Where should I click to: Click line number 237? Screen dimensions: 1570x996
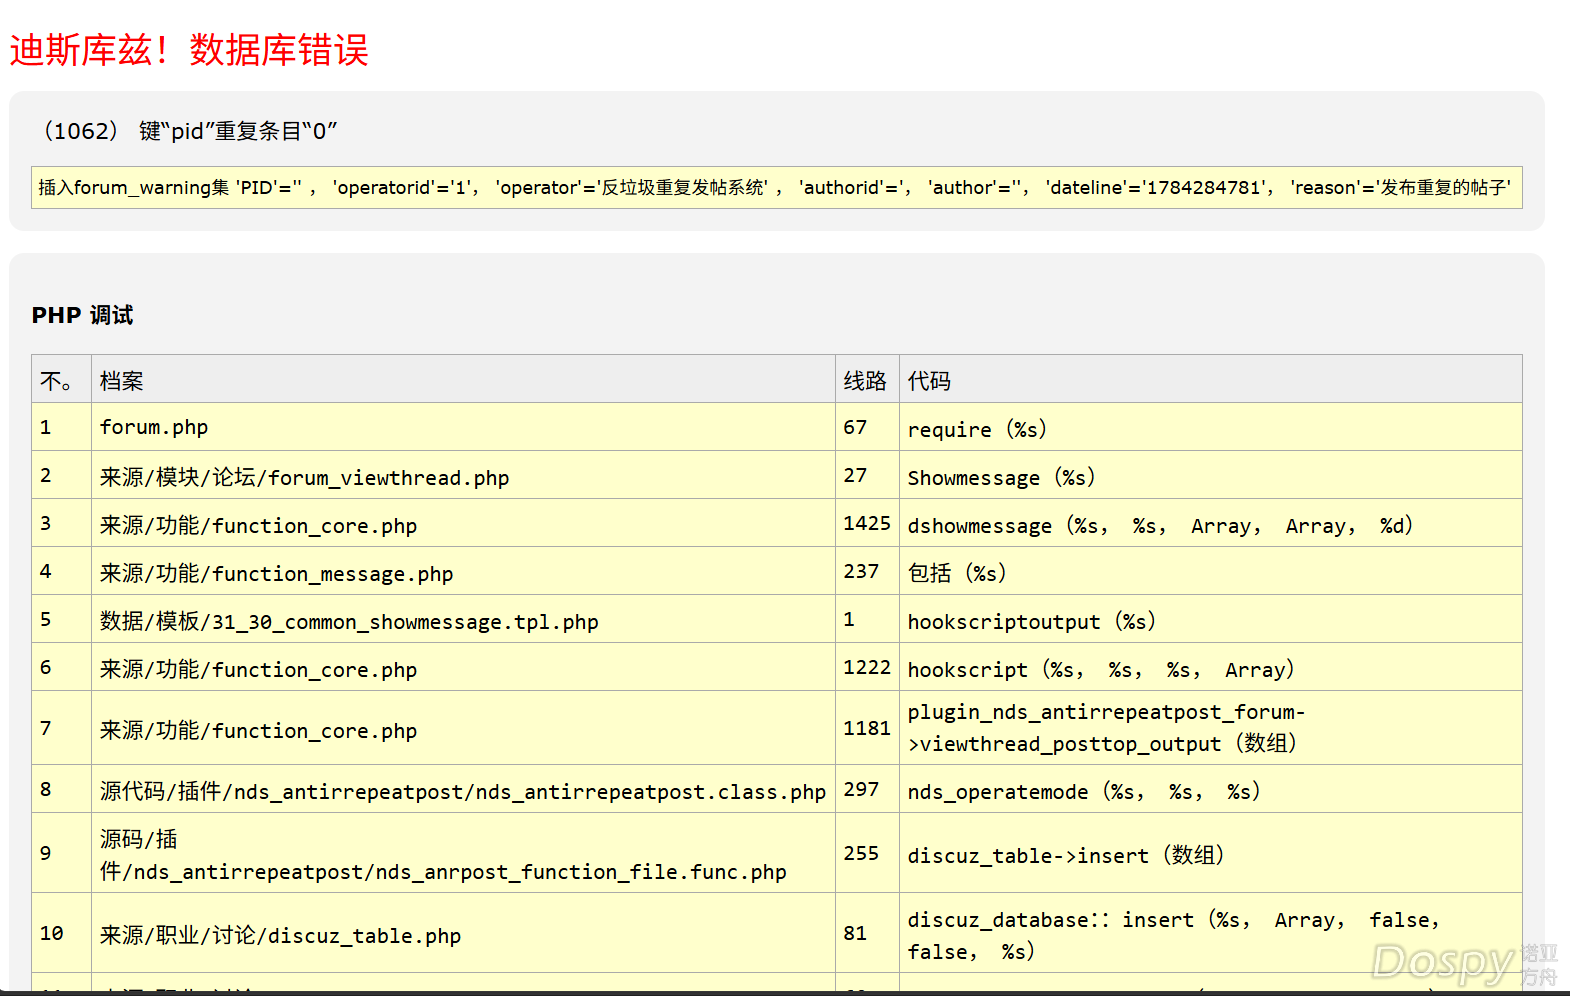click(x=867, y=571)
